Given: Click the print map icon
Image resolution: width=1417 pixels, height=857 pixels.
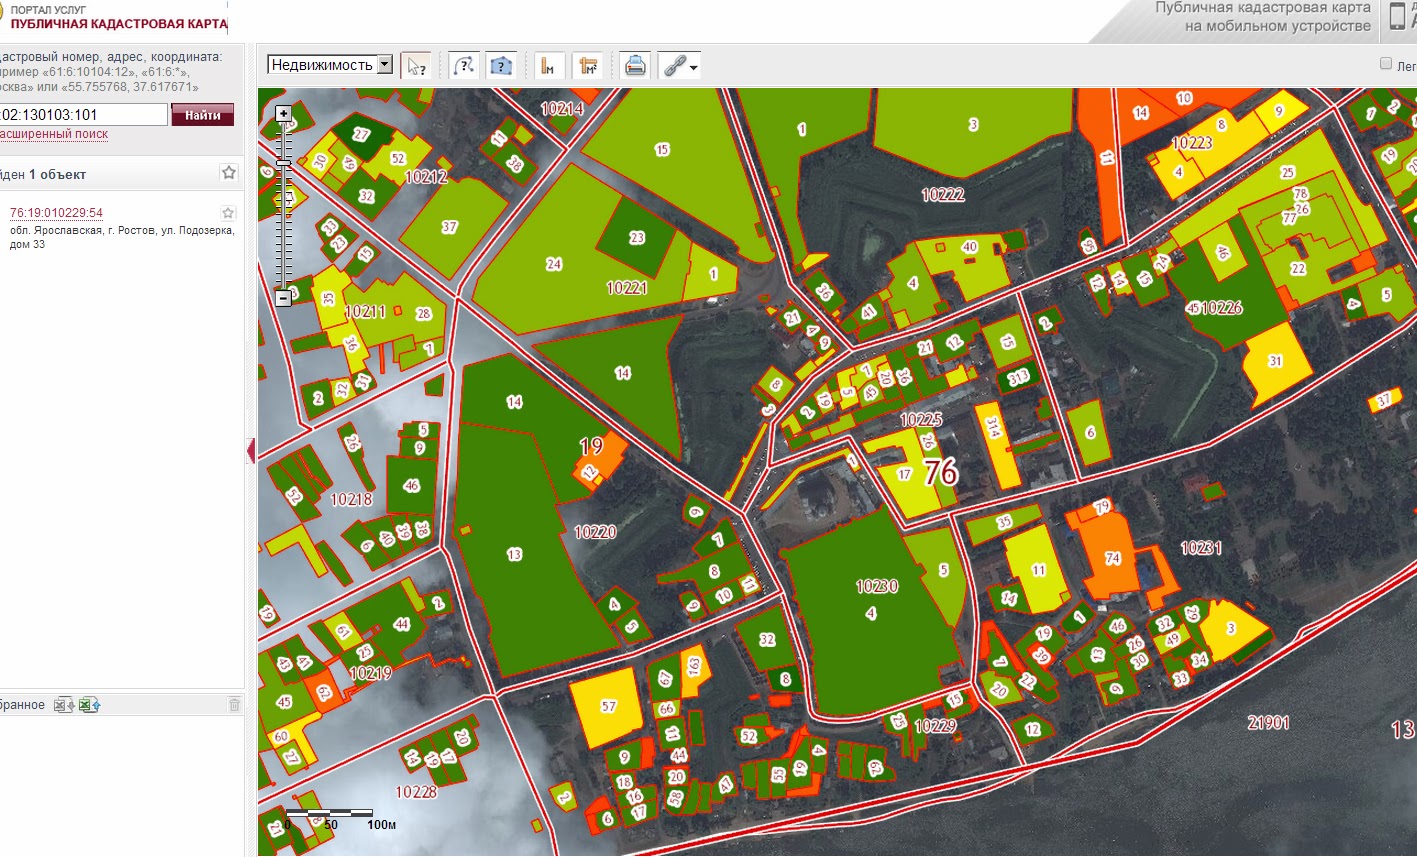Looking at the screenshot, I should [x=635, y=66].
